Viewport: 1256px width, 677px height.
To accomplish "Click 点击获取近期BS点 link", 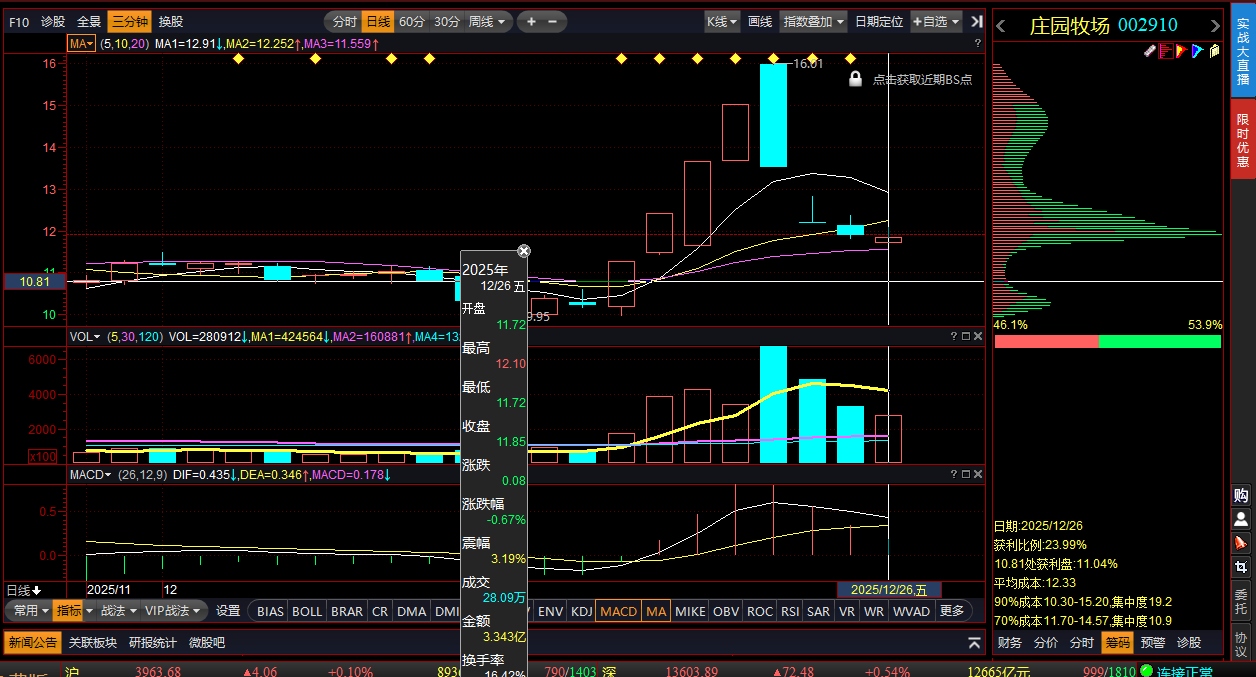I will 922,79.
